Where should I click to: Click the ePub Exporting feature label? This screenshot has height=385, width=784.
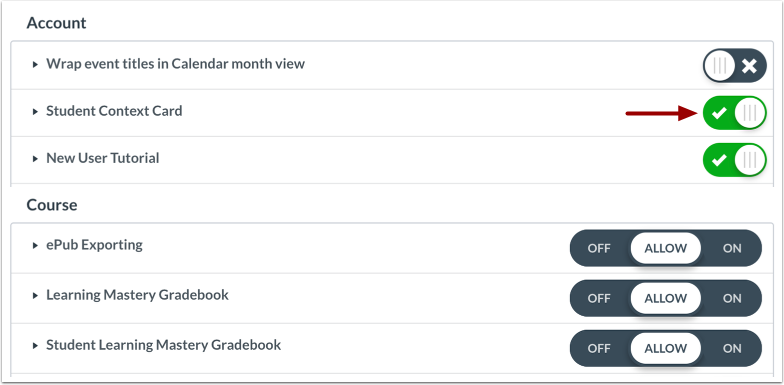94,245
